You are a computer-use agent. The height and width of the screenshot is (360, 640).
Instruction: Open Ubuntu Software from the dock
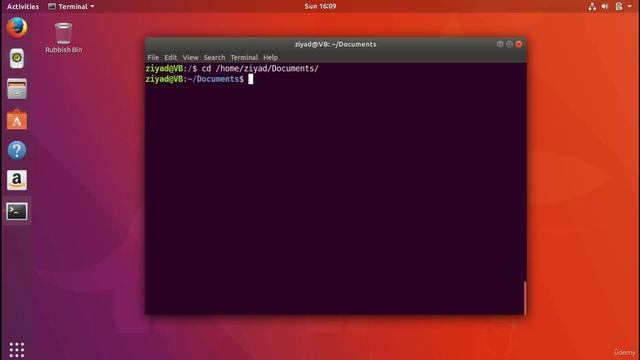(x=17, y=120)
